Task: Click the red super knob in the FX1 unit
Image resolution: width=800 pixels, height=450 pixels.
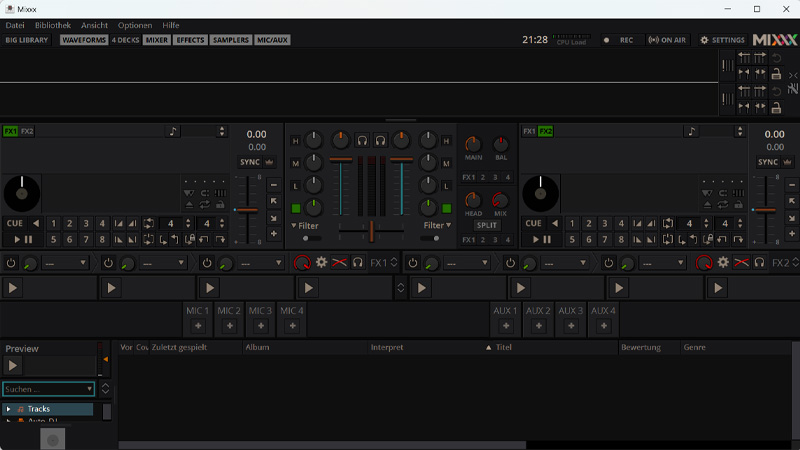Action: pyautogui.click(x=302, y=262)
